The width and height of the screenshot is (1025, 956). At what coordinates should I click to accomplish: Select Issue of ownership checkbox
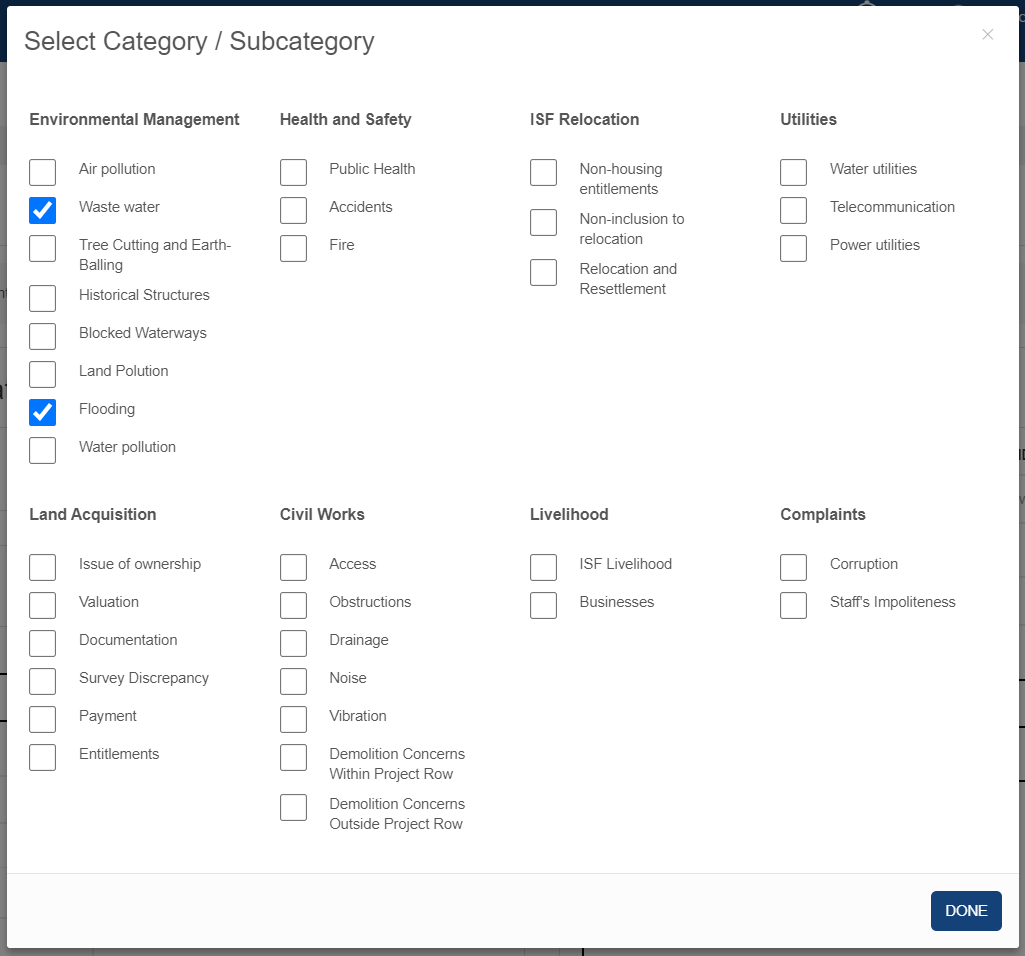[43, 567]
